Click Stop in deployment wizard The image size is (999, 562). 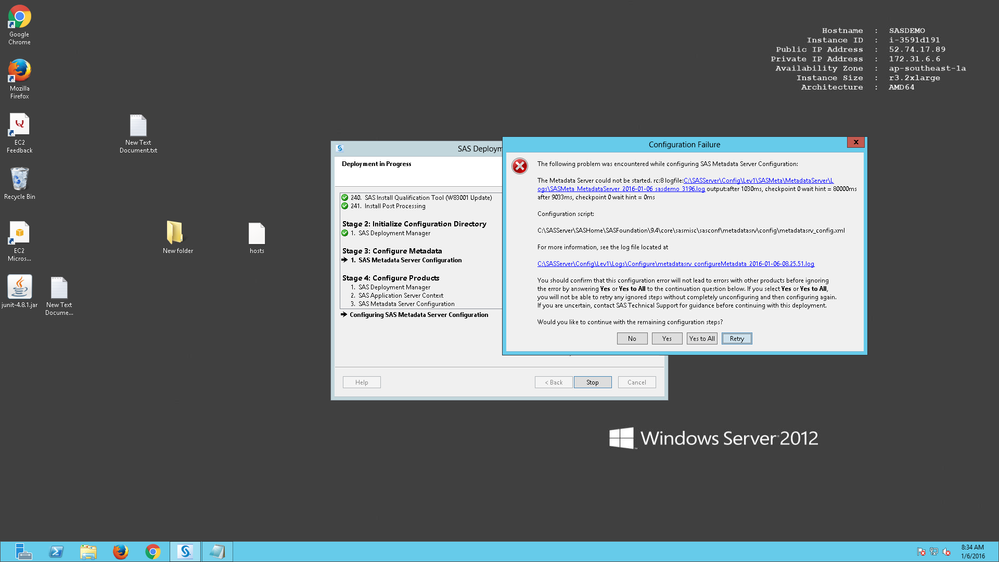tap(593, 382)
